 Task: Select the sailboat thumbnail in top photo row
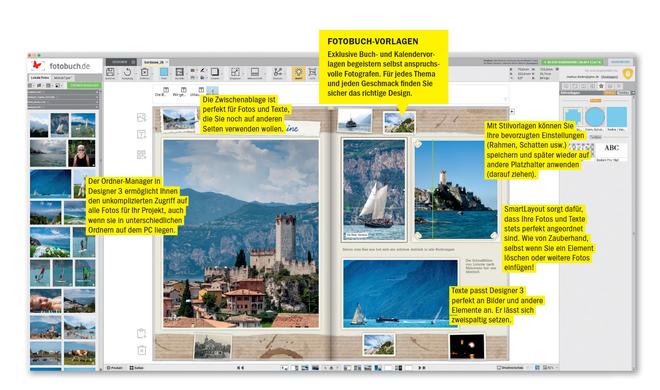pyautogui.click(x=60, y=125)
